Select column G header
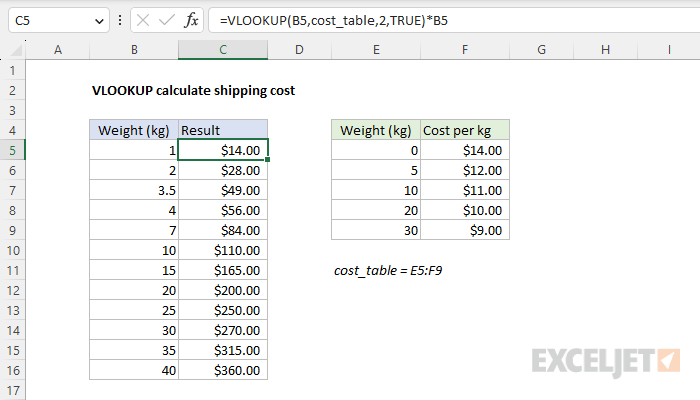700x400 pixels. (x=541, y=50)
